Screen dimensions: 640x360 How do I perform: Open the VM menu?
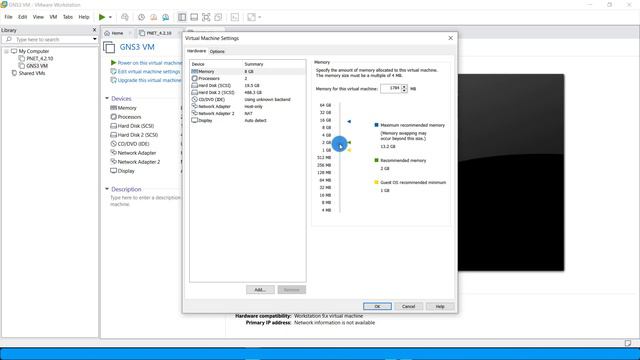point(53,17)
